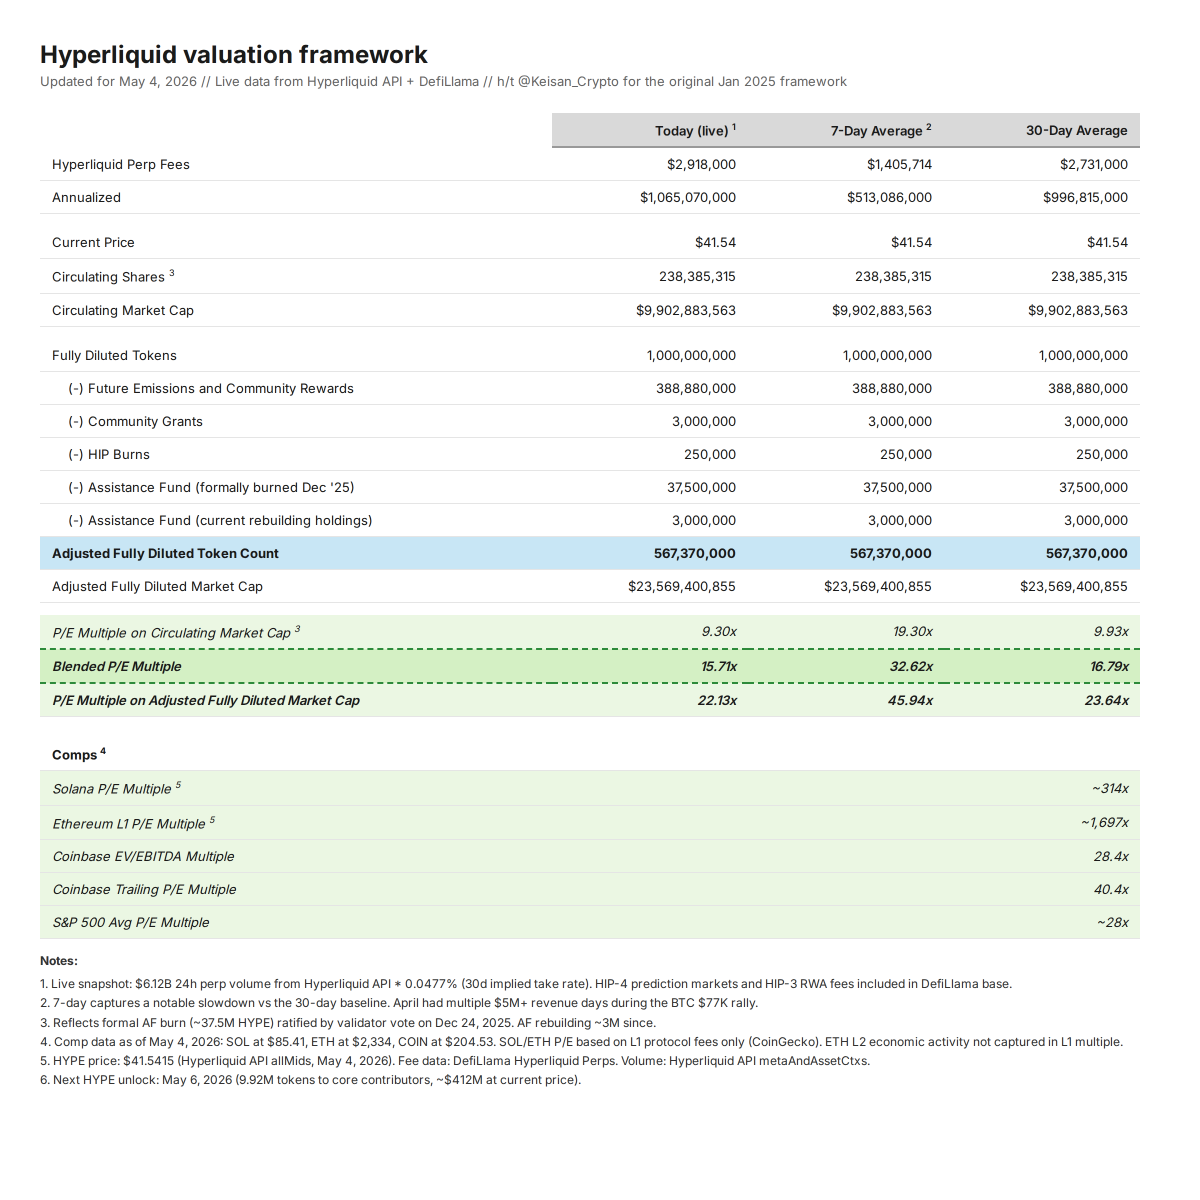Viewport: 1200px width, 1200px height.
Task: Click the $1,065,070,000 annualized value
Action: tap(688, 197)
